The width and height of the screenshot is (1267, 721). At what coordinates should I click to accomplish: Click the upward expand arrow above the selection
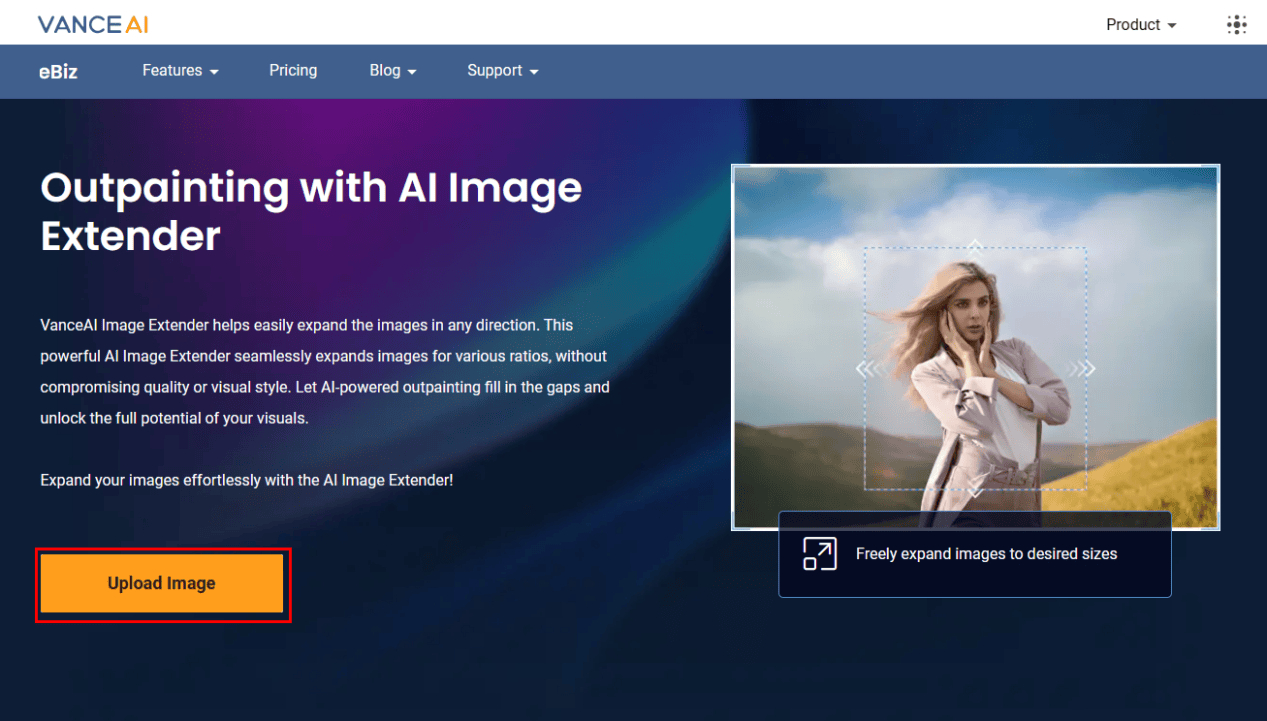(975, 245)
